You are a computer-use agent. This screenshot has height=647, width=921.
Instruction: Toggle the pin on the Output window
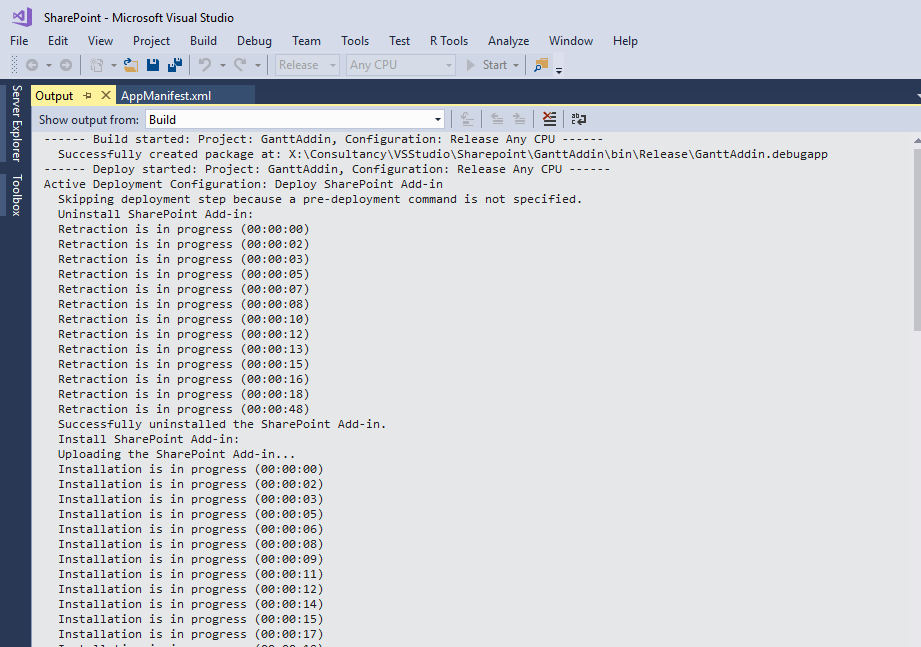[88, 95]
